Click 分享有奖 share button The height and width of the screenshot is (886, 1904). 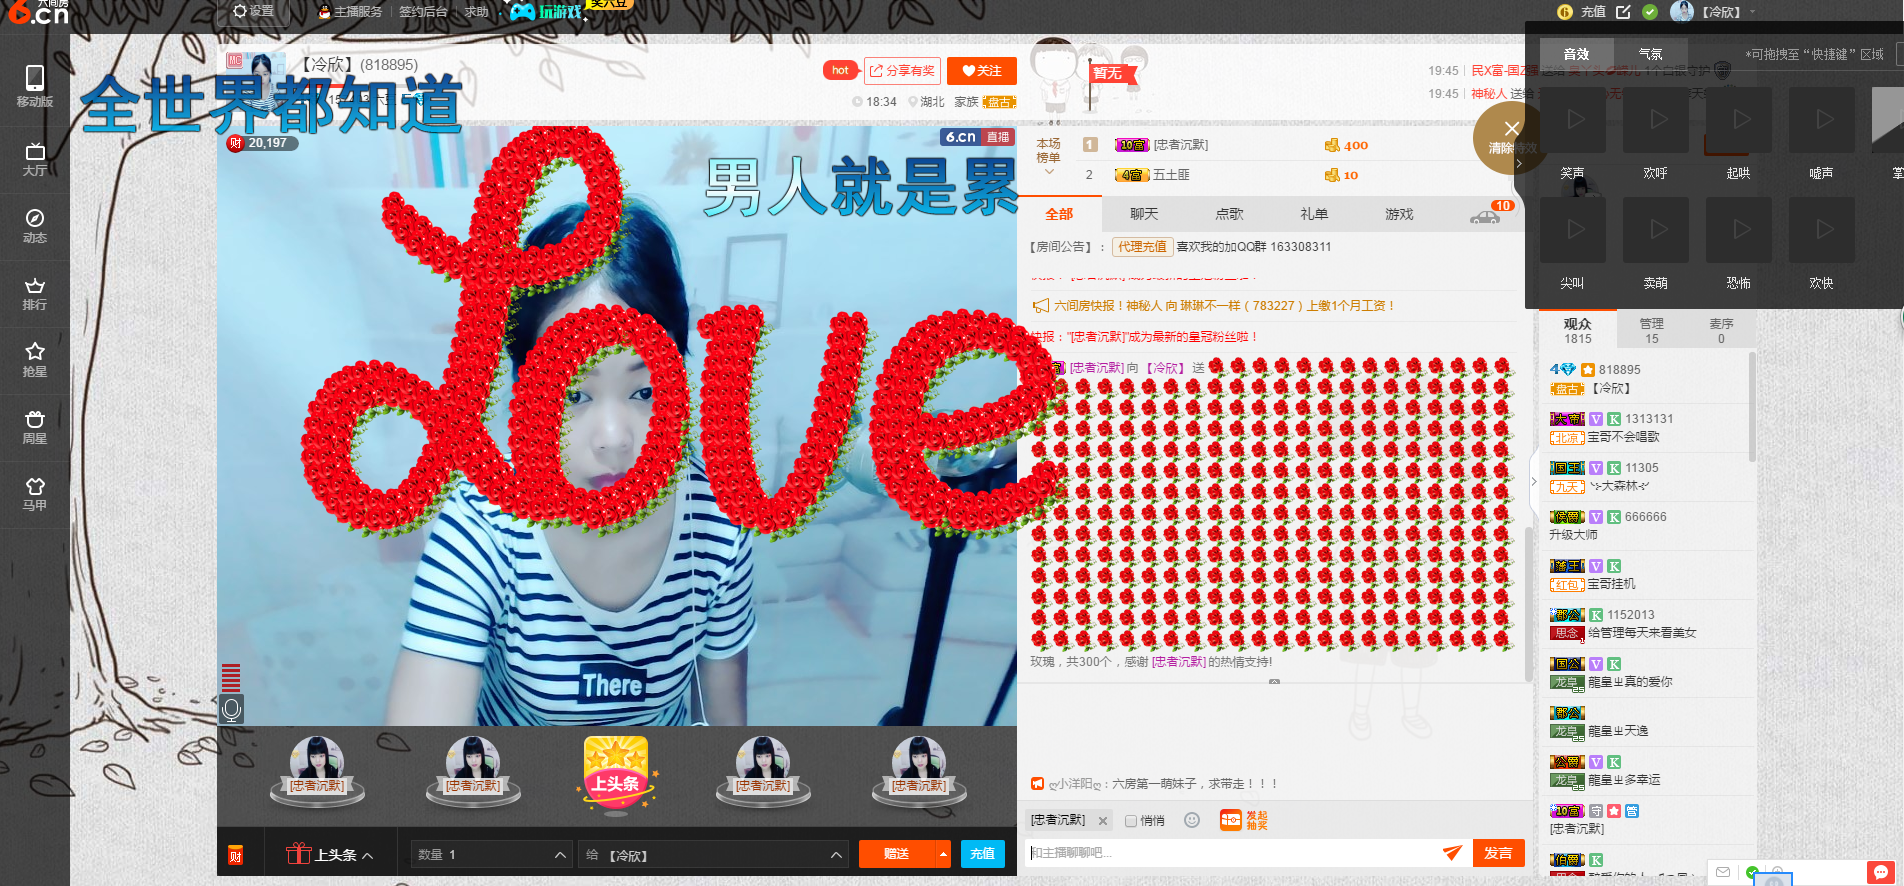(902, 71)
